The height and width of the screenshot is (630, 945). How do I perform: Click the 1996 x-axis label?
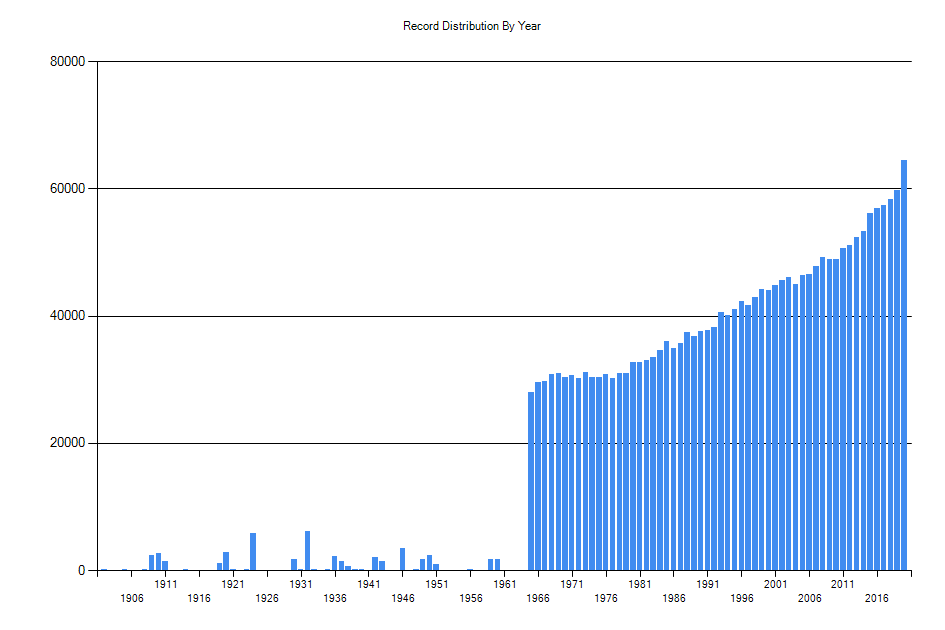(742, 598)
